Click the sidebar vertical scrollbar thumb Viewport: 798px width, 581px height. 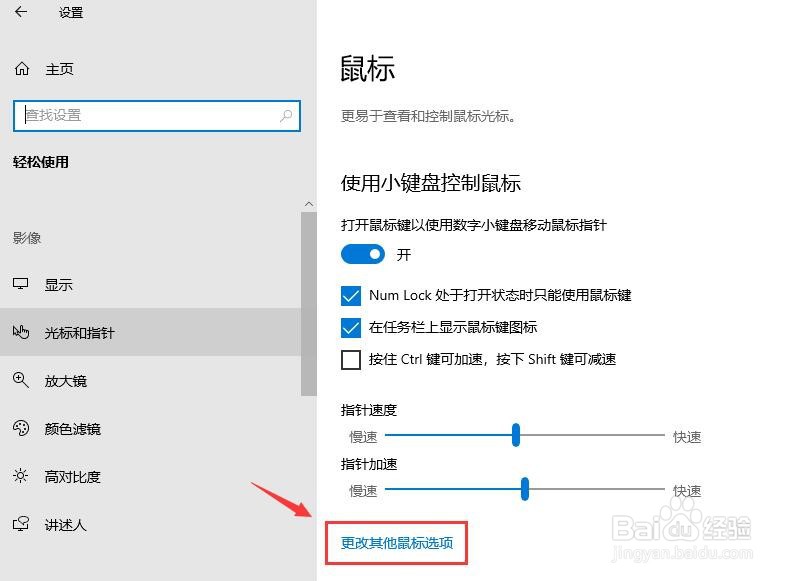point(309,304)
